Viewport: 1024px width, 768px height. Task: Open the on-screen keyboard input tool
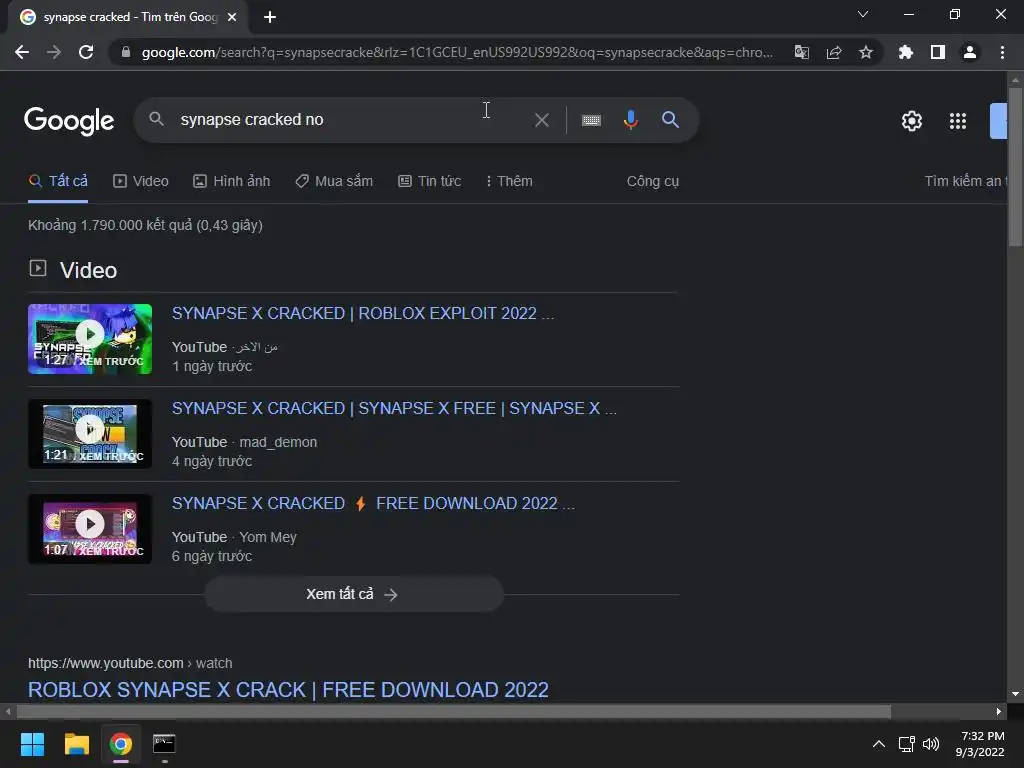591,120
